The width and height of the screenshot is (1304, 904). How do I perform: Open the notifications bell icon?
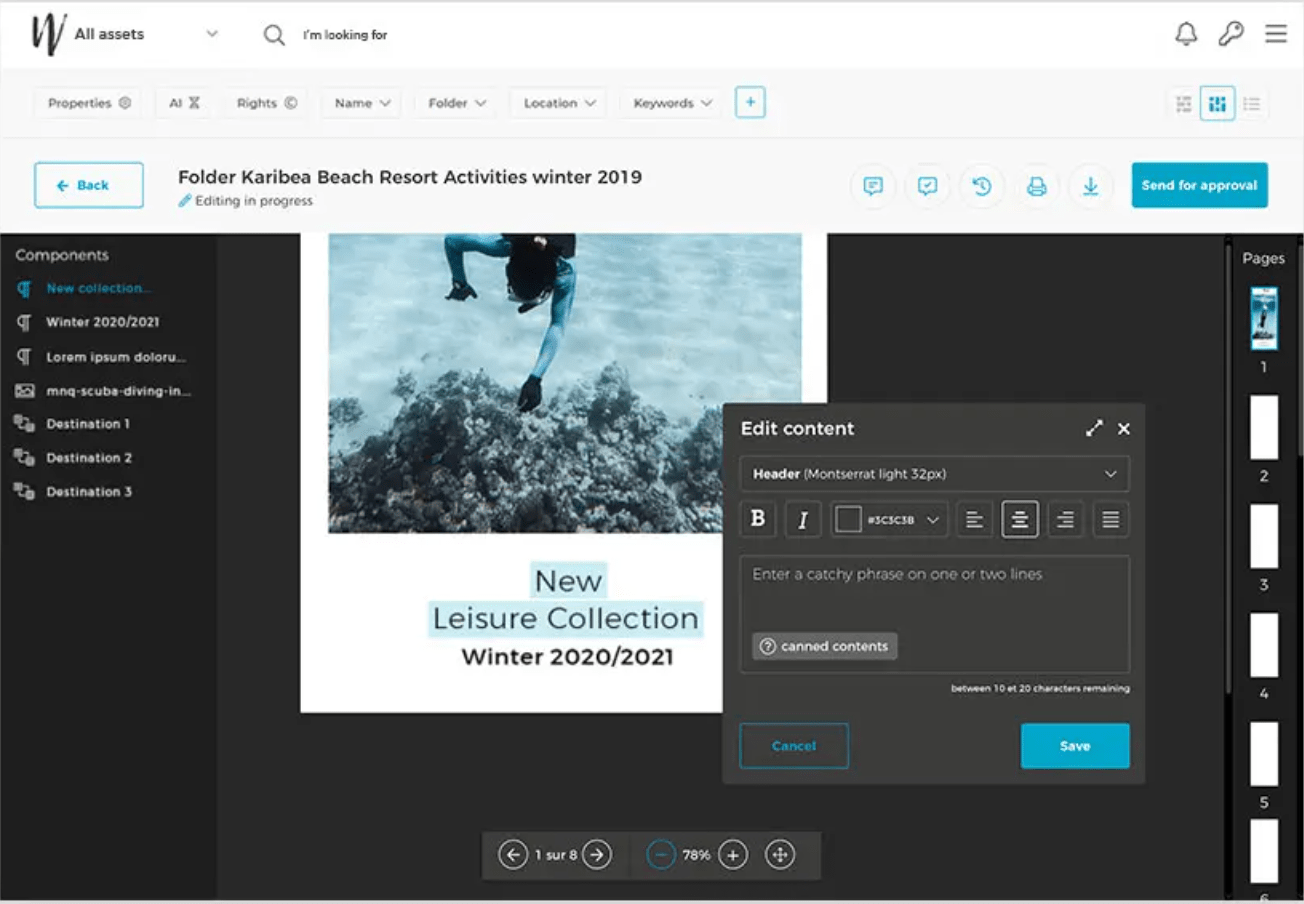[1185, 33]
